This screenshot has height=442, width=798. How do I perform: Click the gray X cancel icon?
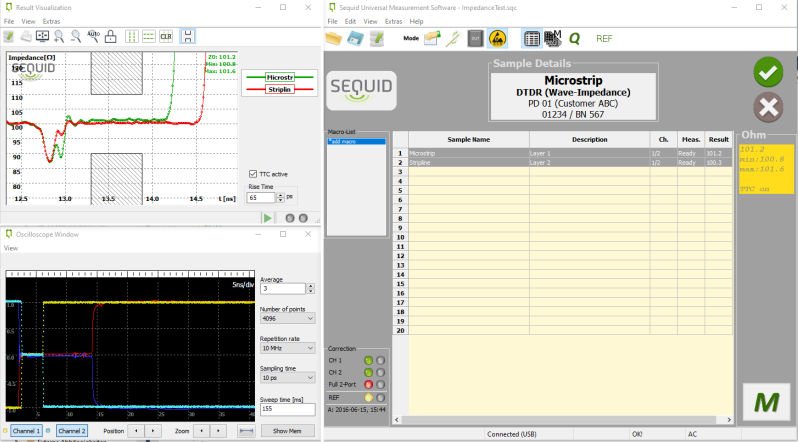tap(767, 107)
